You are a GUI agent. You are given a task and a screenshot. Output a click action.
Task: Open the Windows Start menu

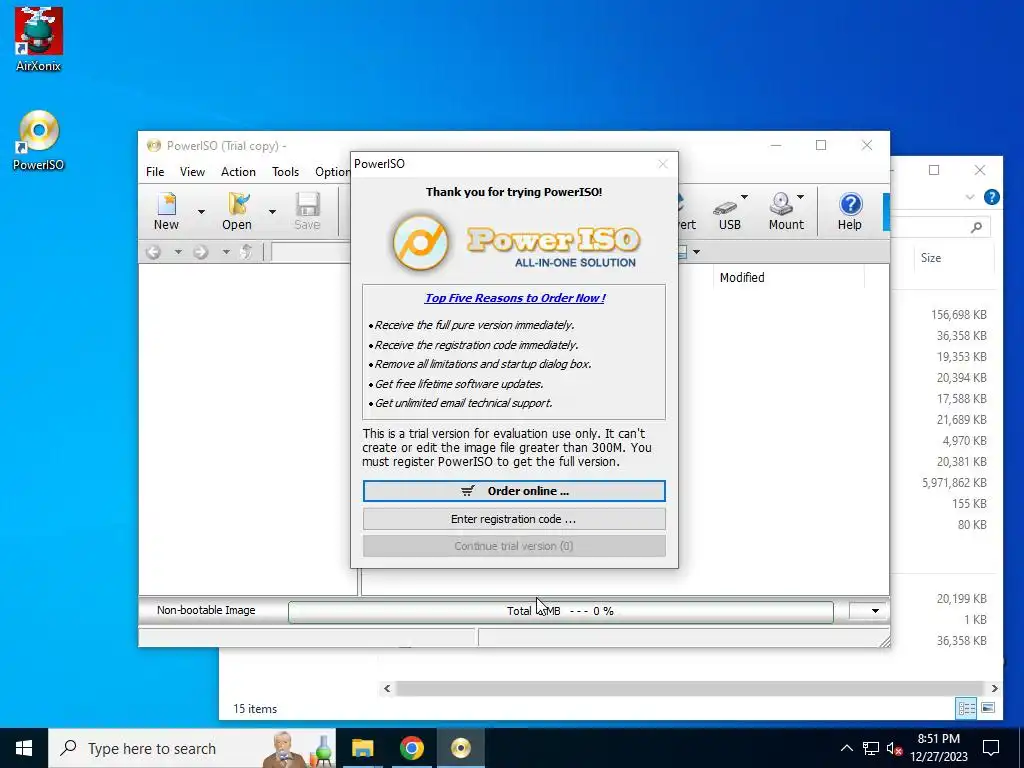[24, 748]
